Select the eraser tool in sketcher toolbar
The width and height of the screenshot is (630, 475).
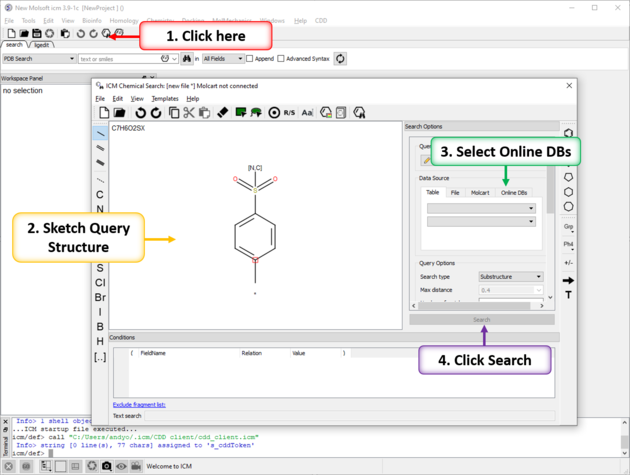[222, 113]
